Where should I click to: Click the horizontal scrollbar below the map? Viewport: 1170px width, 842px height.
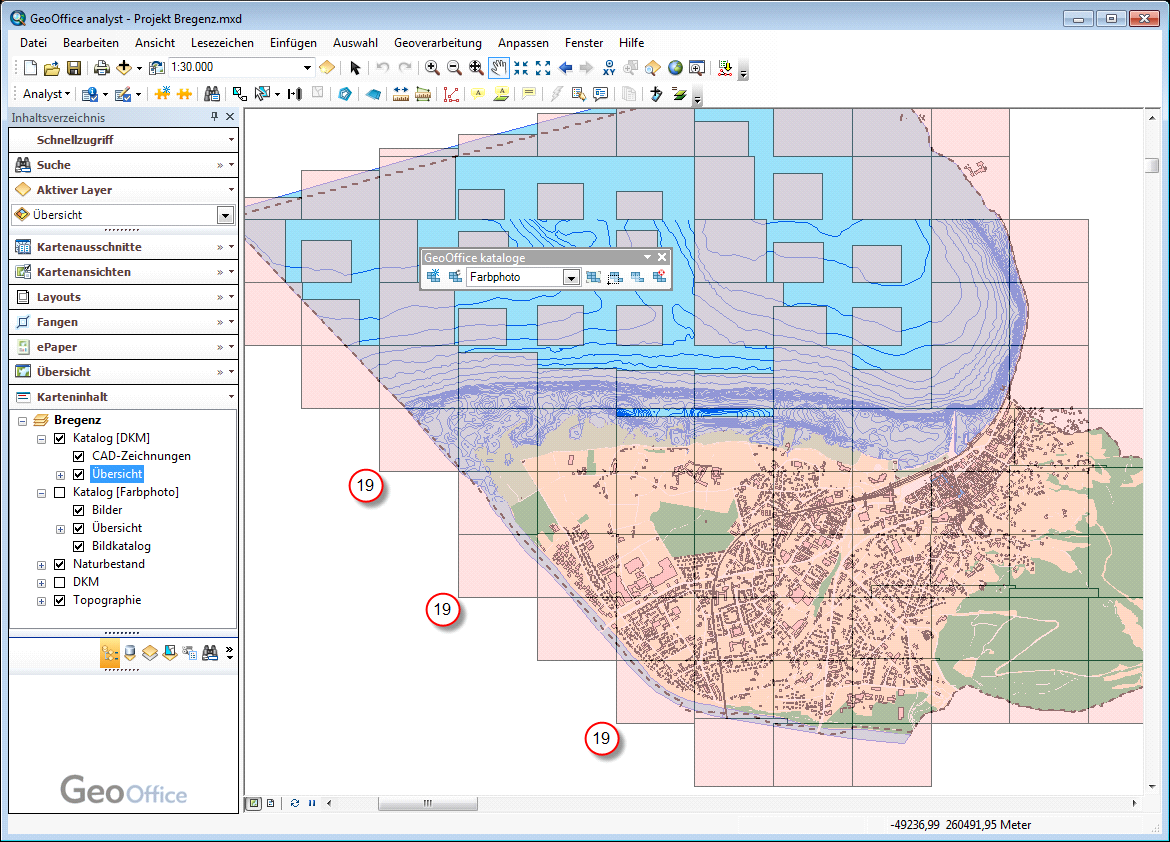[x=428, y=803]
